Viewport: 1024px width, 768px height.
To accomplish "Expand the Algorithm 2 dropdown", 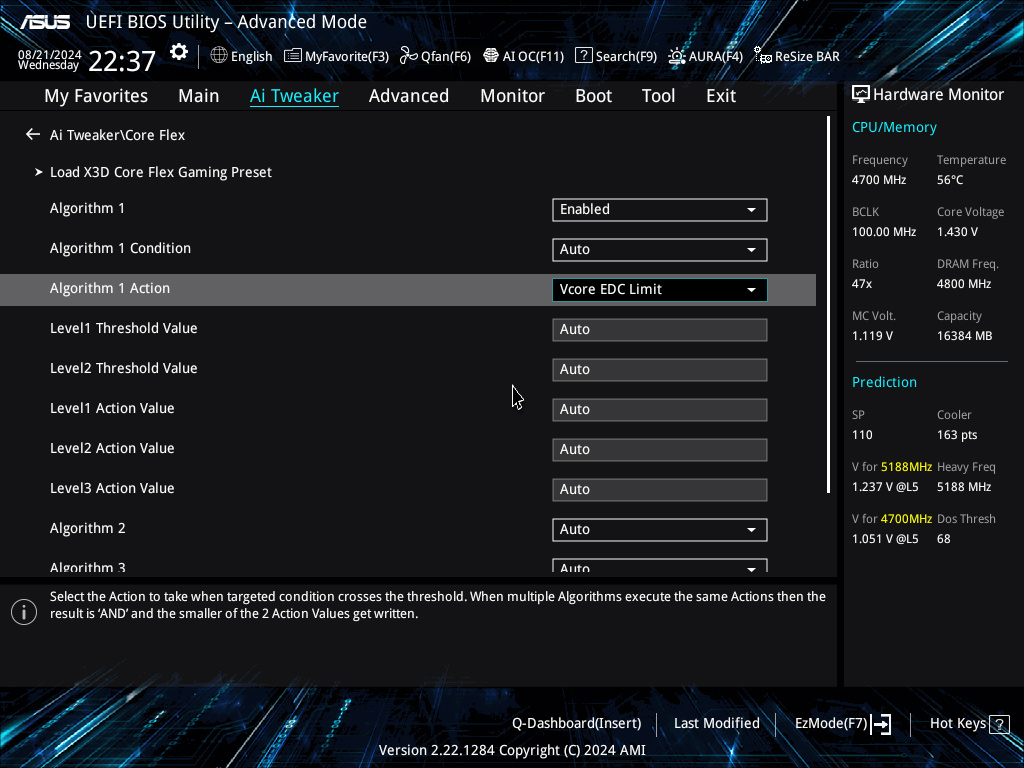I will 659,529.
